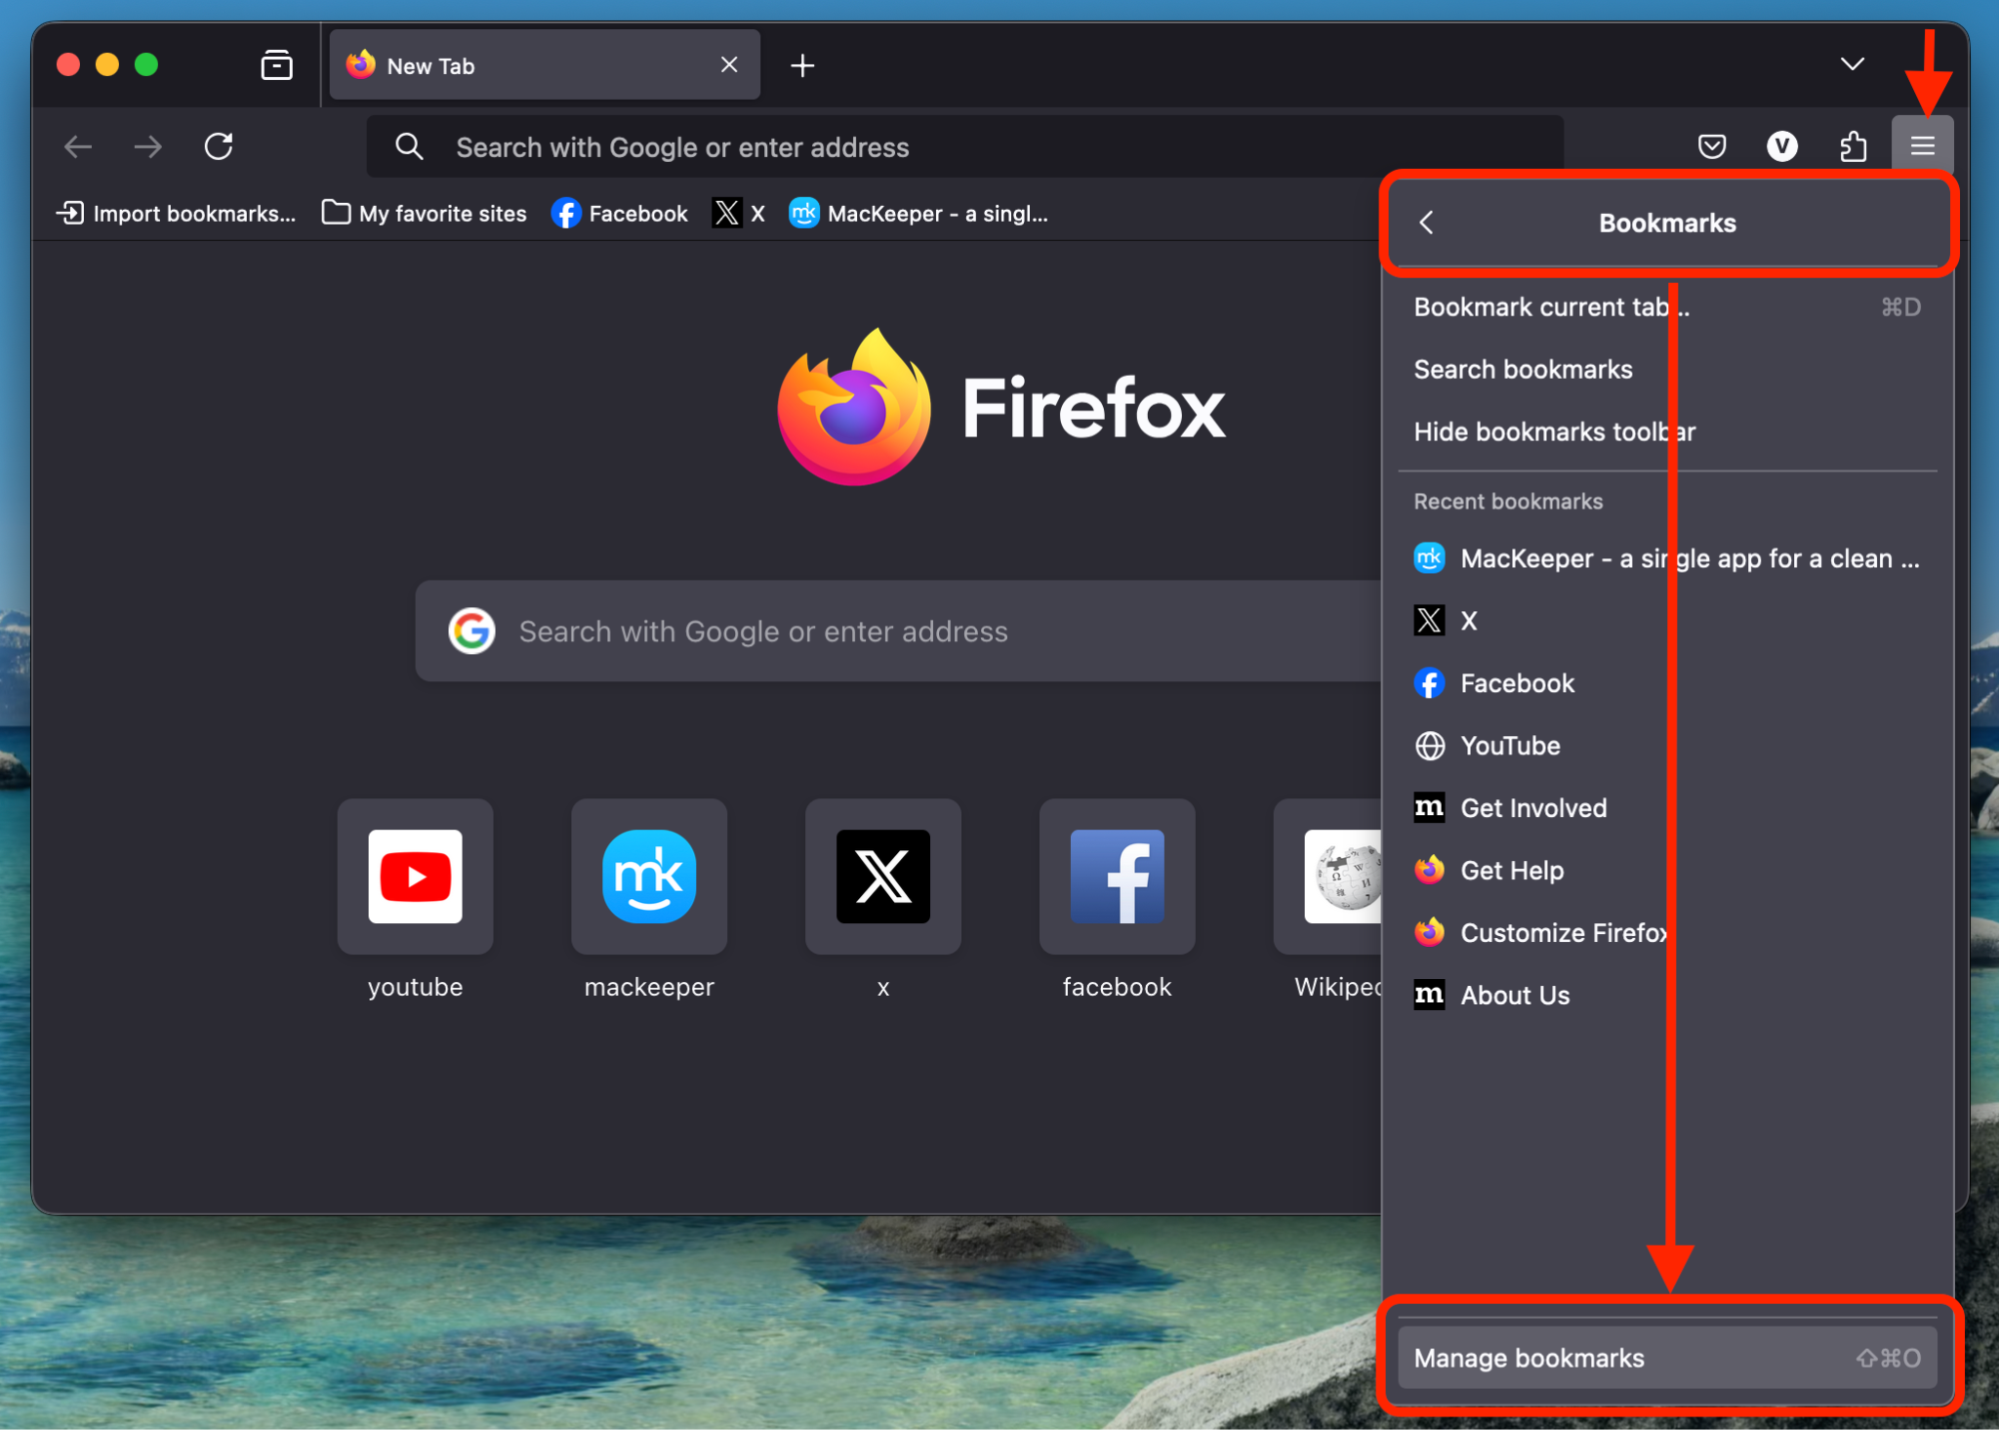1999x1430 pixels.
Task: Select the search magnifier in the address bar
Action: (409, 146)
